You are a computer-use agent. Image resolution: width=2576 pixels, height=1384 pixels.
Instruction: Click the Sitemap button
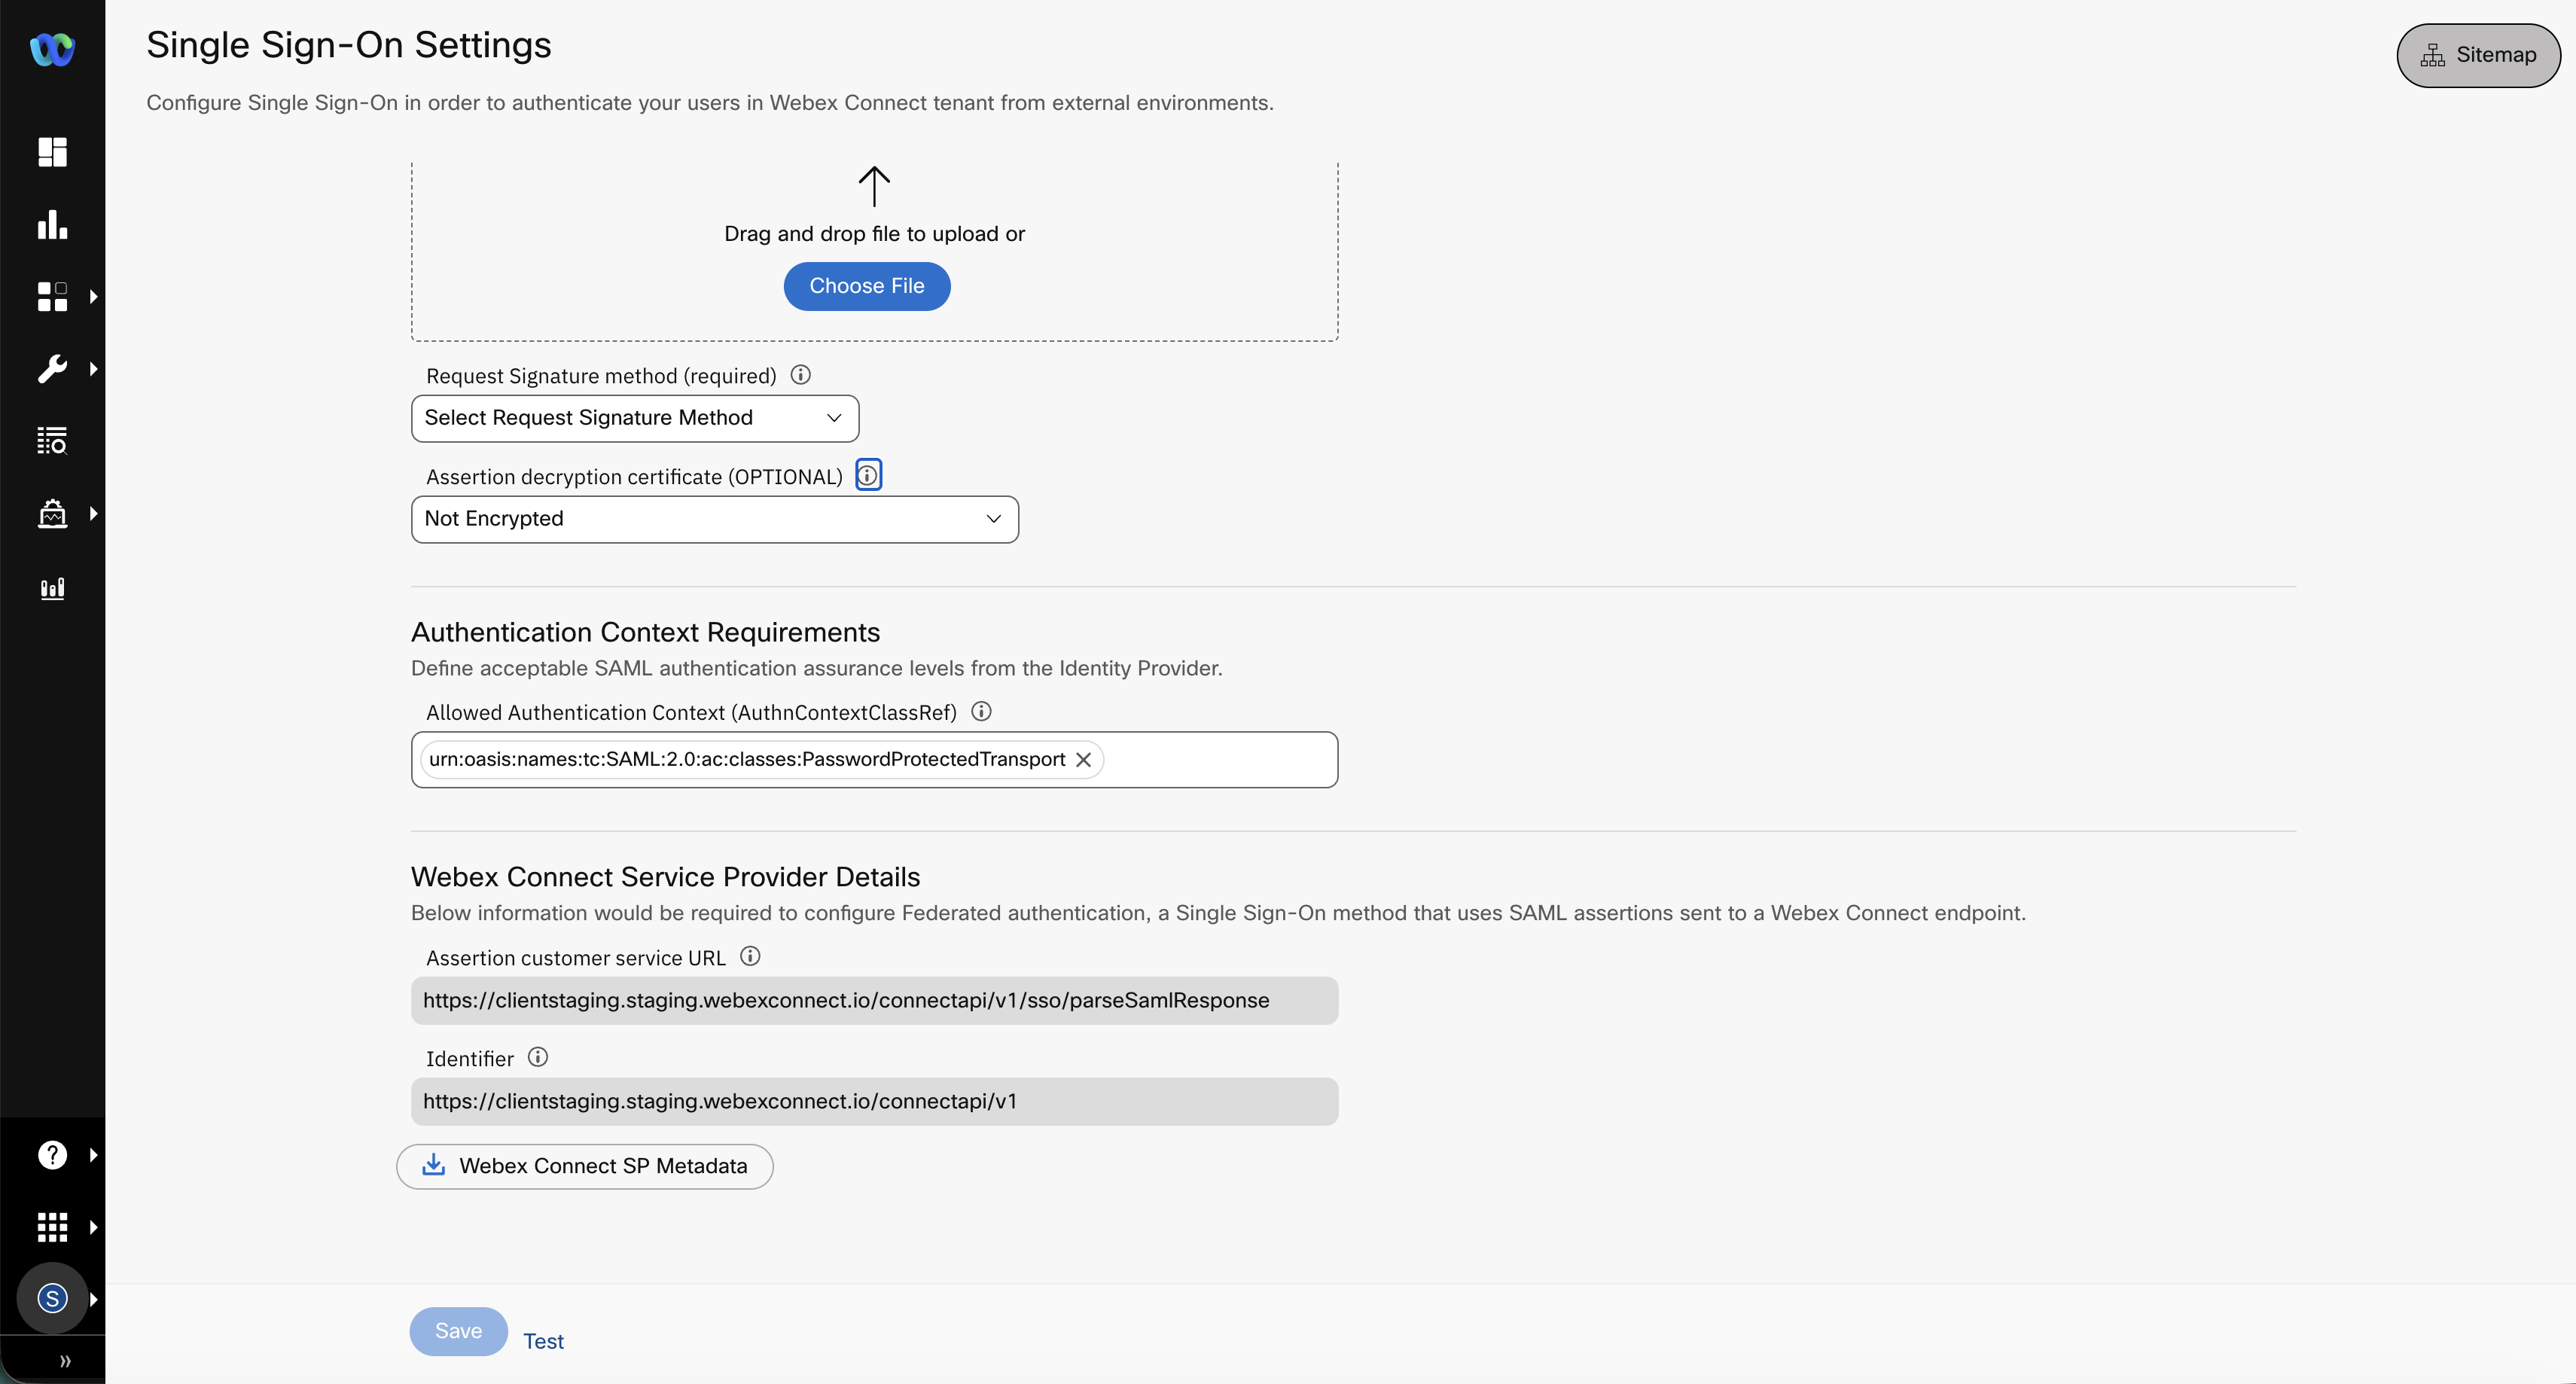coord(2478,55)
